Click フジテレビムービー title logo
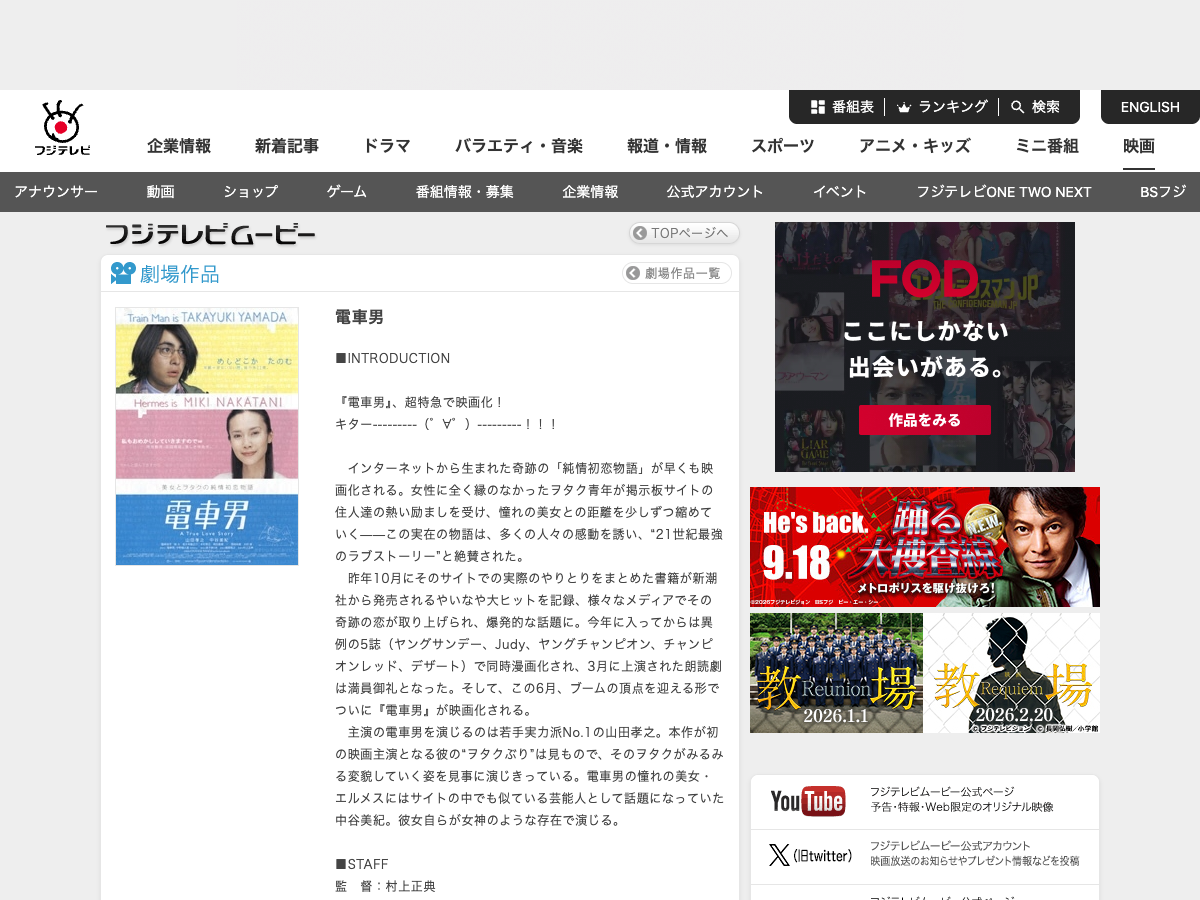Image resolution: width=1200 pixels, height=900 pixels. click(211, 235)
